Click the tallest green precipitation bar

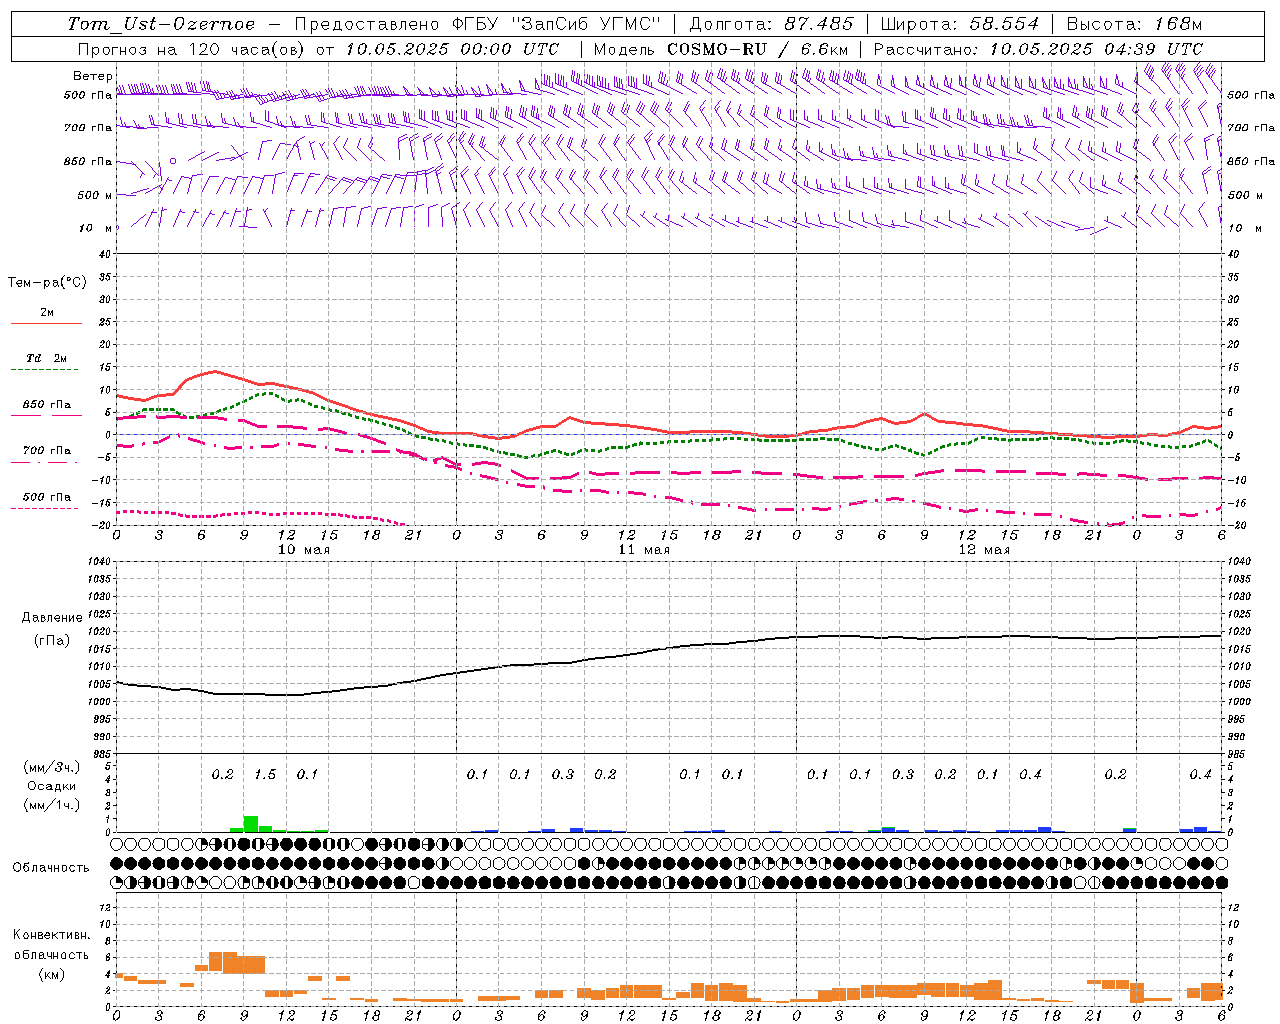pos(251,824)
